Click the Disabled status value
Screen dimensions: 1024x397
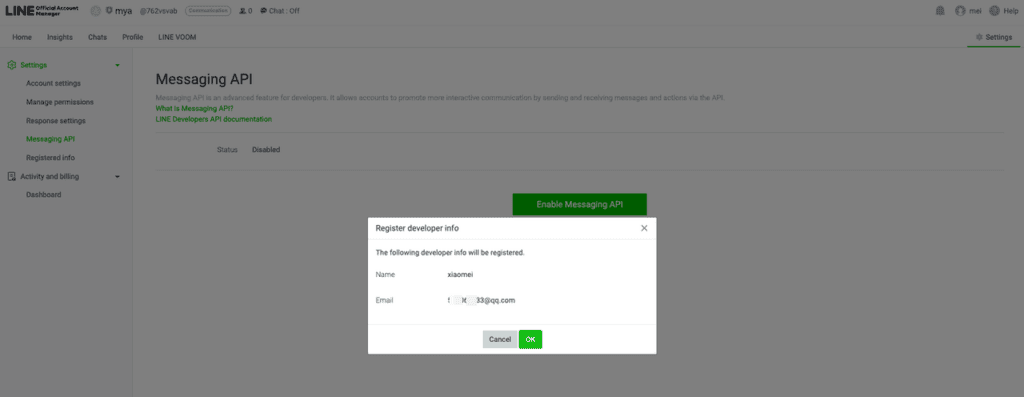click(x=266, y=150)
